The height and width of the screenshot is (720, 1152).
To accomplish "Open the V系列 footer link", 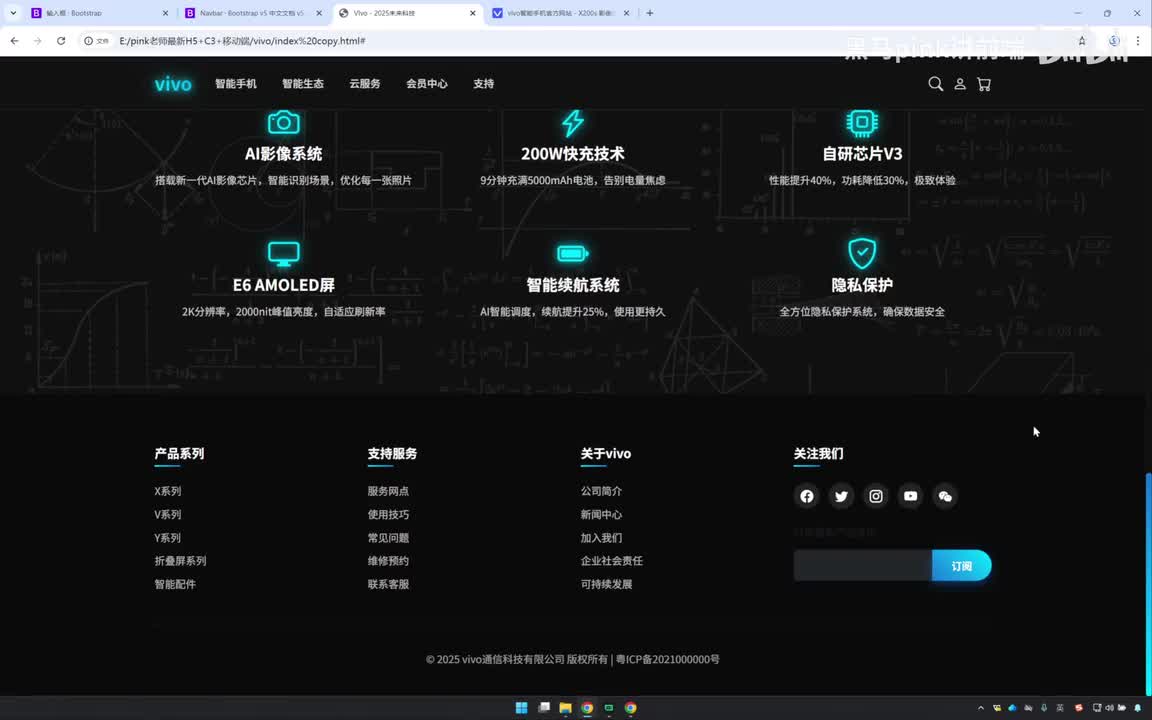I will 168,514.
